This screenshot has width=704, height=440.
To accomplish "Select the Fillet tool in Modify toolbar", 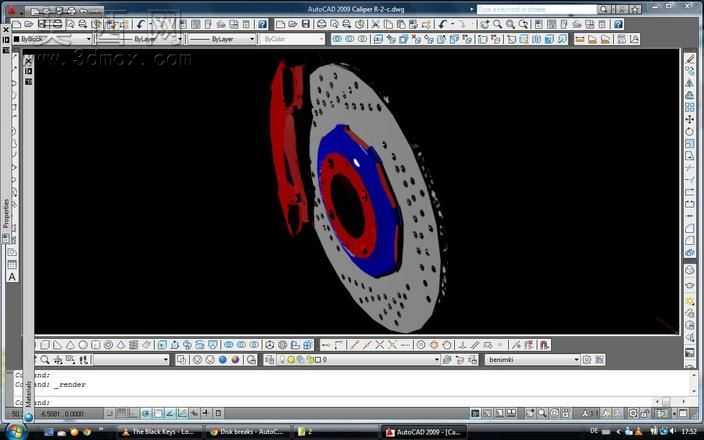I will pos(690,240).
